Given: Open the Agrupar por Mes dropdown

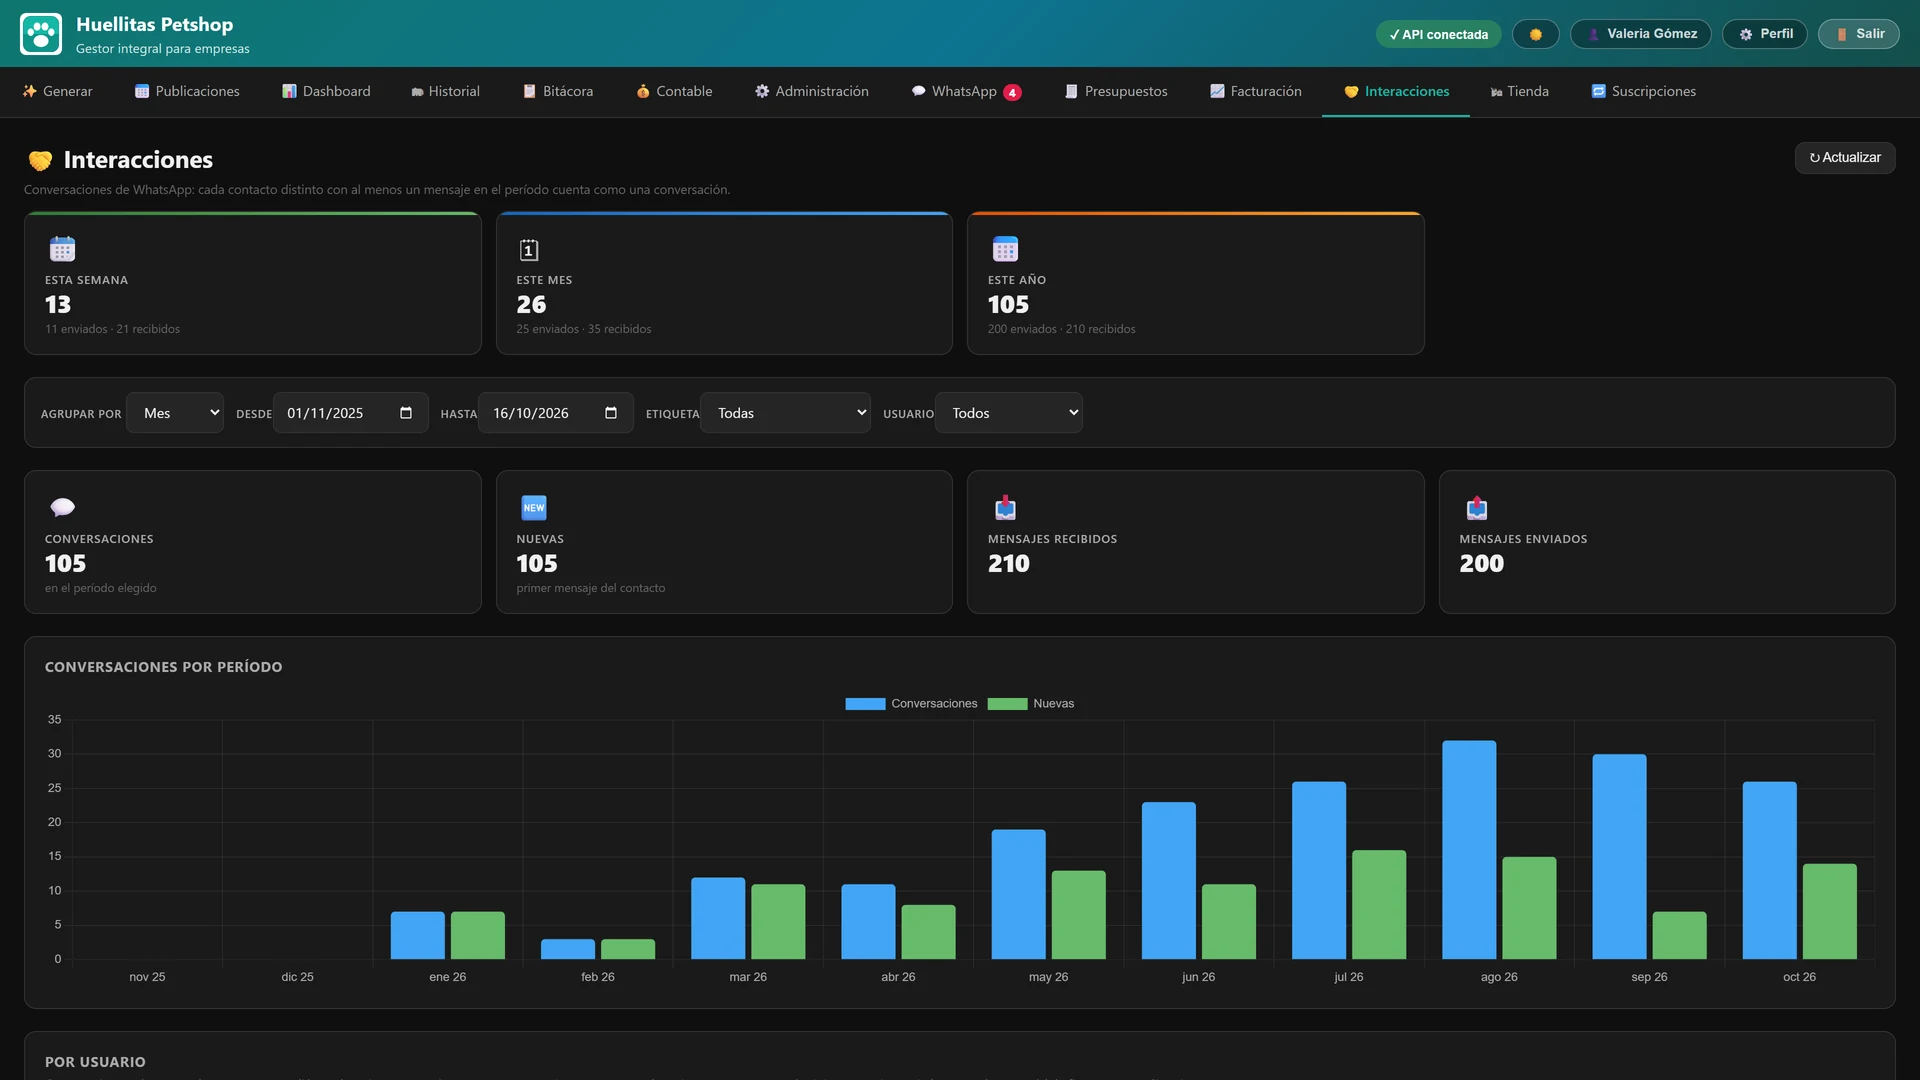Looking at the screenshot, I should [x=175, y=413].
